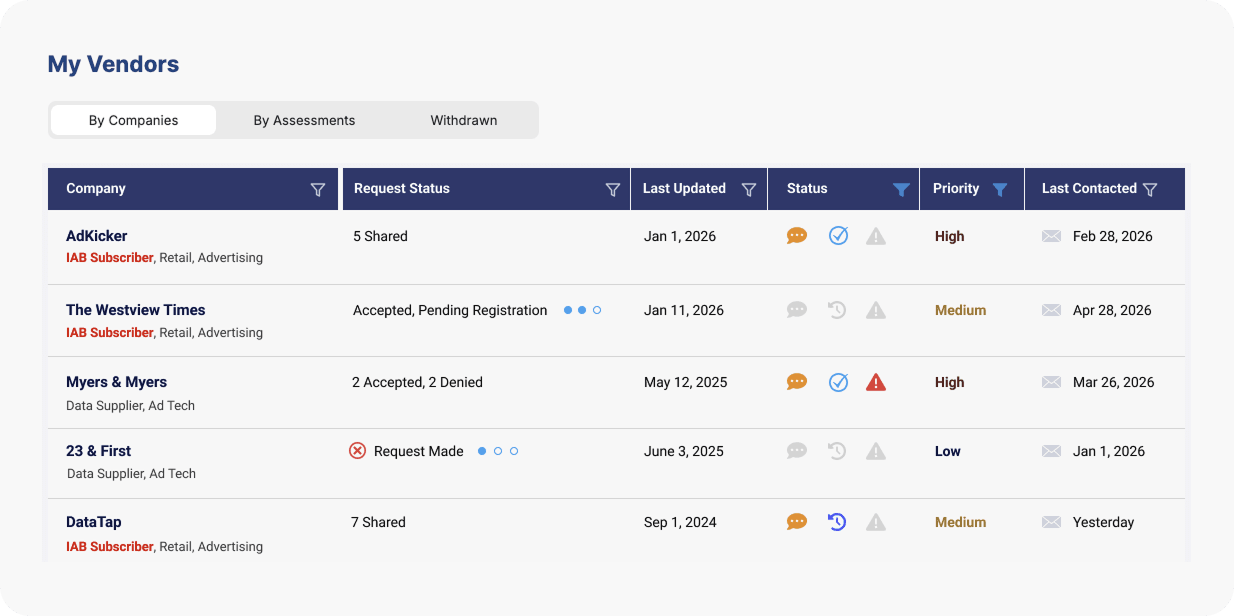Open the AdKicker company link
This screenshot has height=616, width=1234.
[97, 236]
